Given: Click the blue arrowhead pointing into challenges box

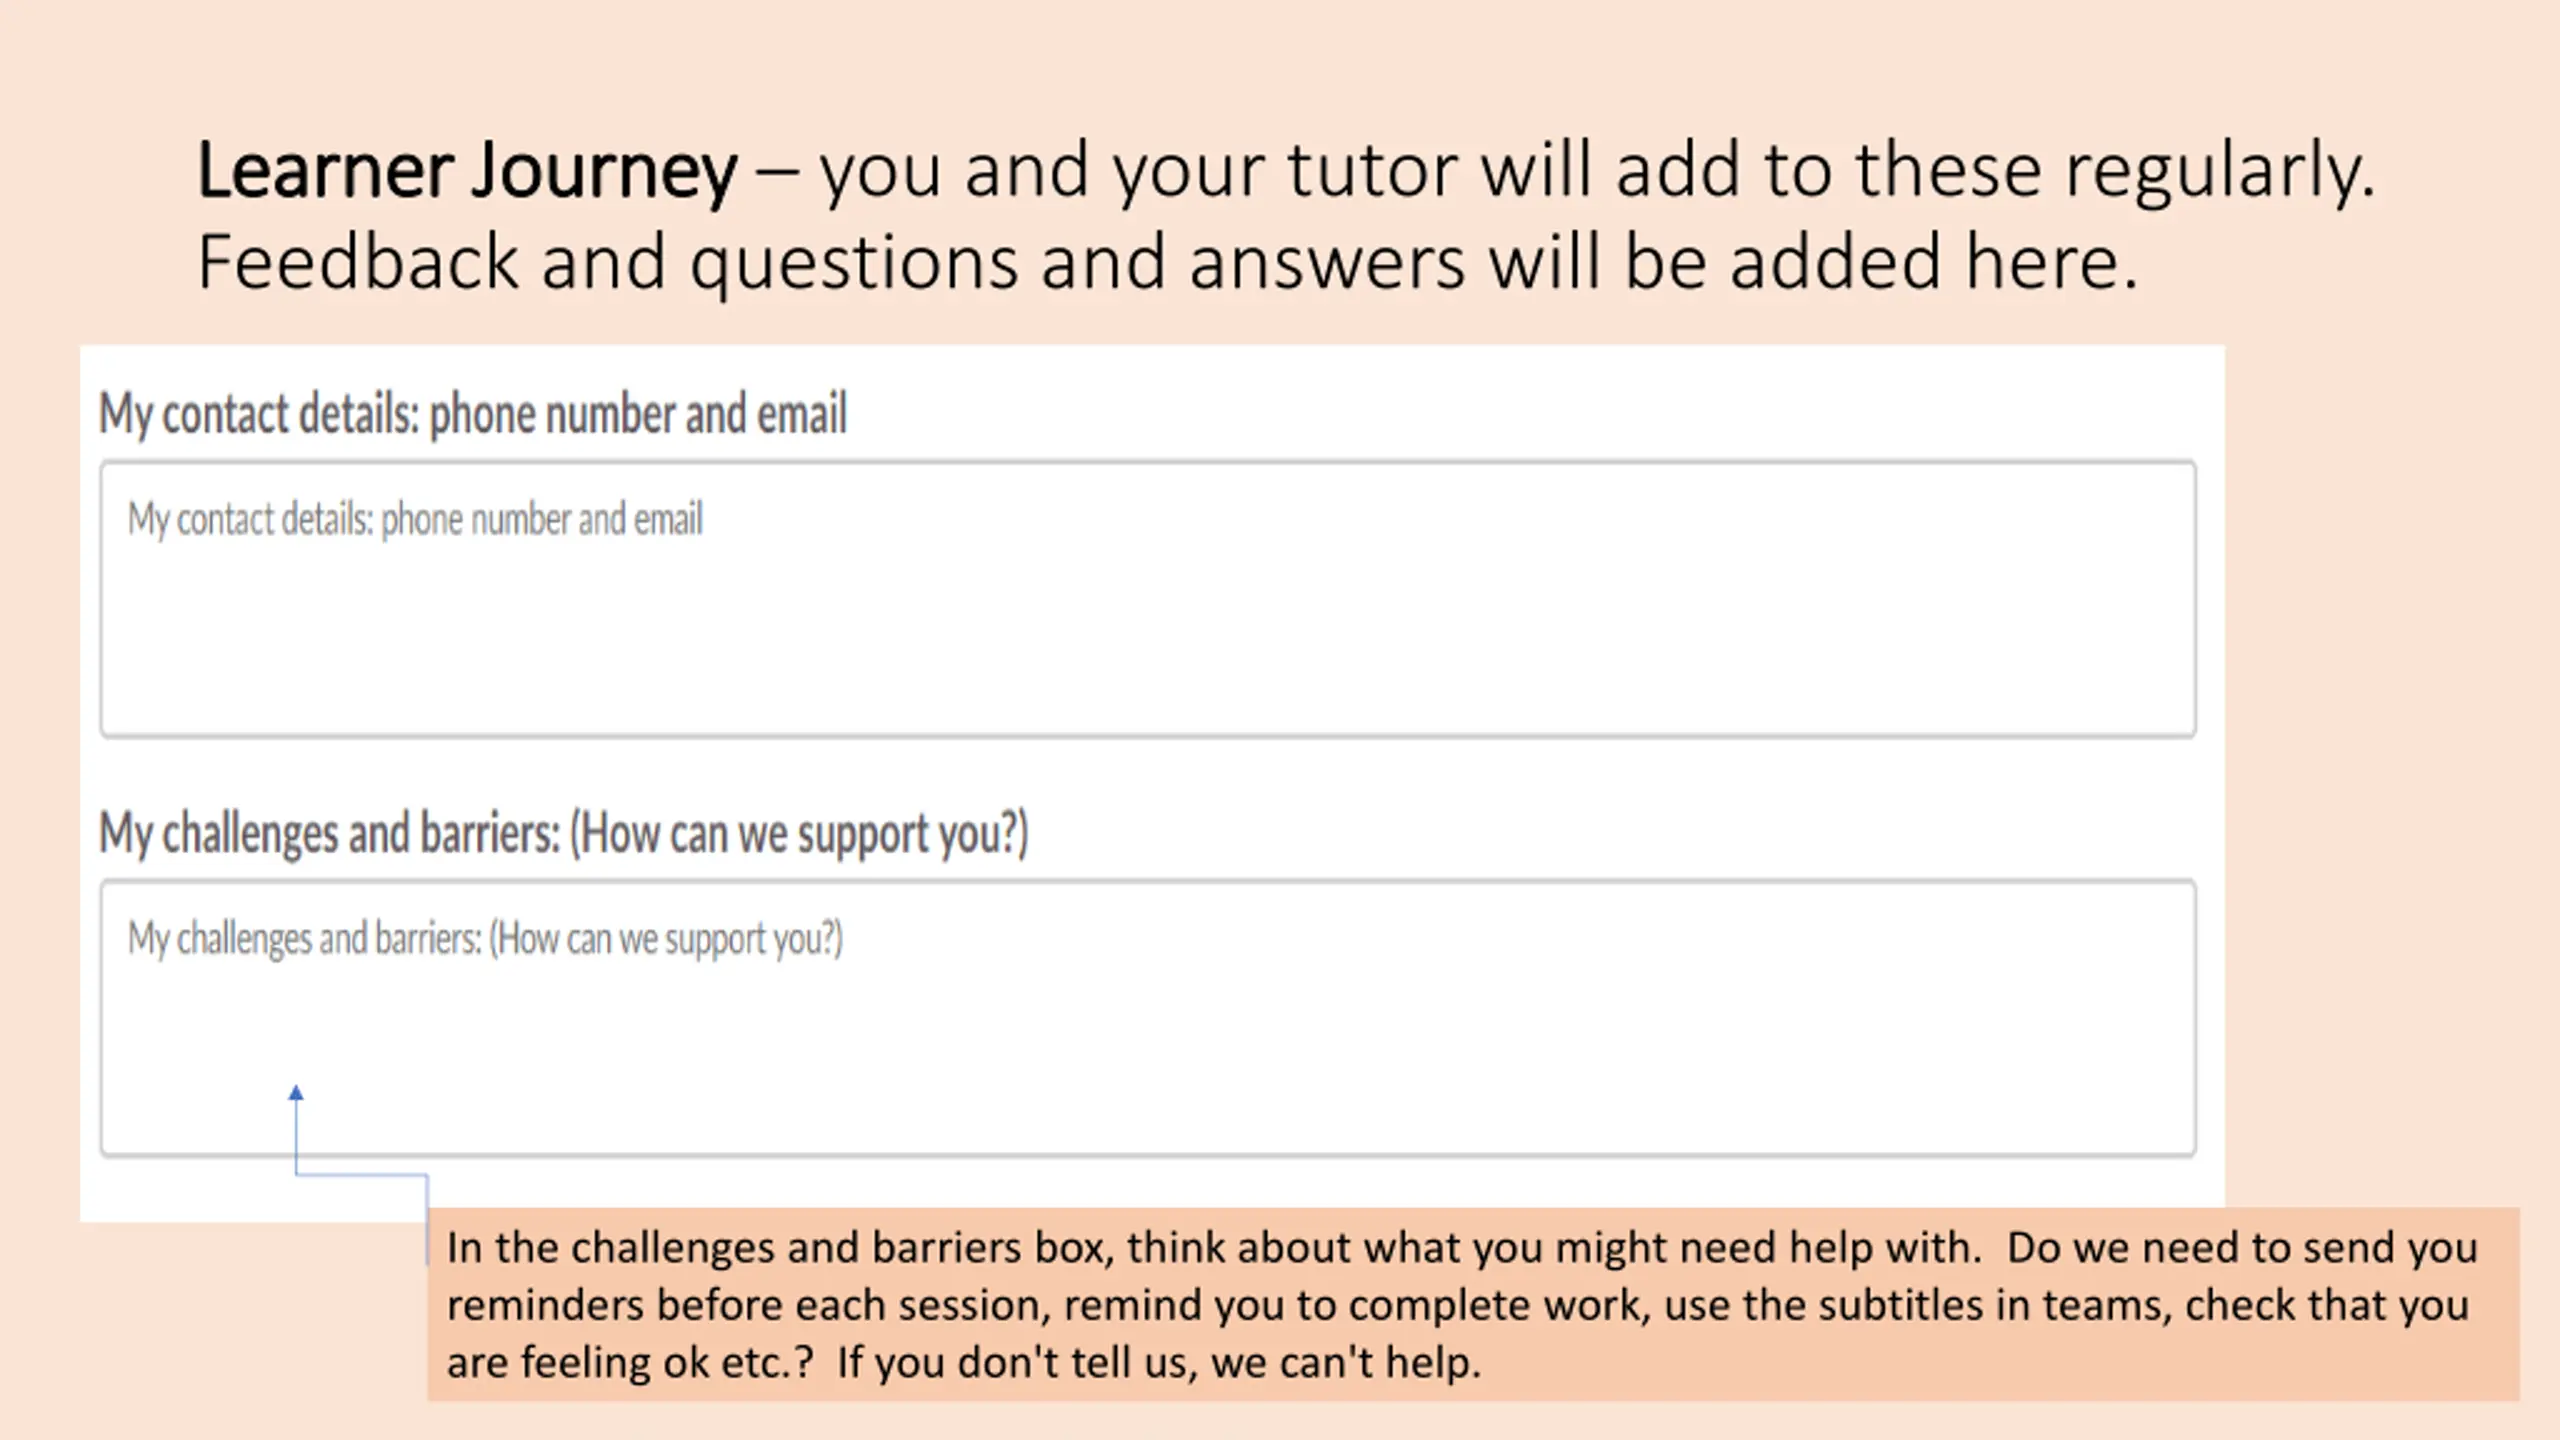Looking at the screenshot, I should point(296,1093).
